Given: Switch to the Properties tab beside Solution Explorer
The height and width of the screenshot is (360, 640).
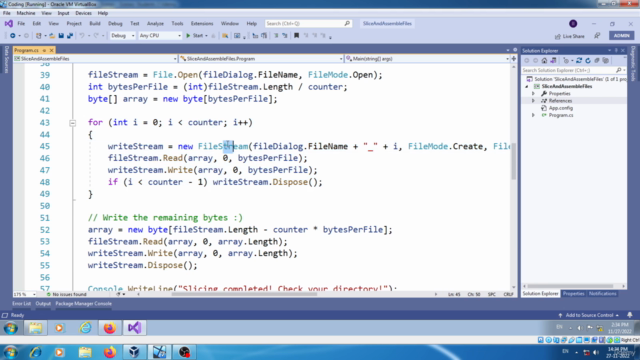Looking at the screenshot, I should (x=573, y=294).
